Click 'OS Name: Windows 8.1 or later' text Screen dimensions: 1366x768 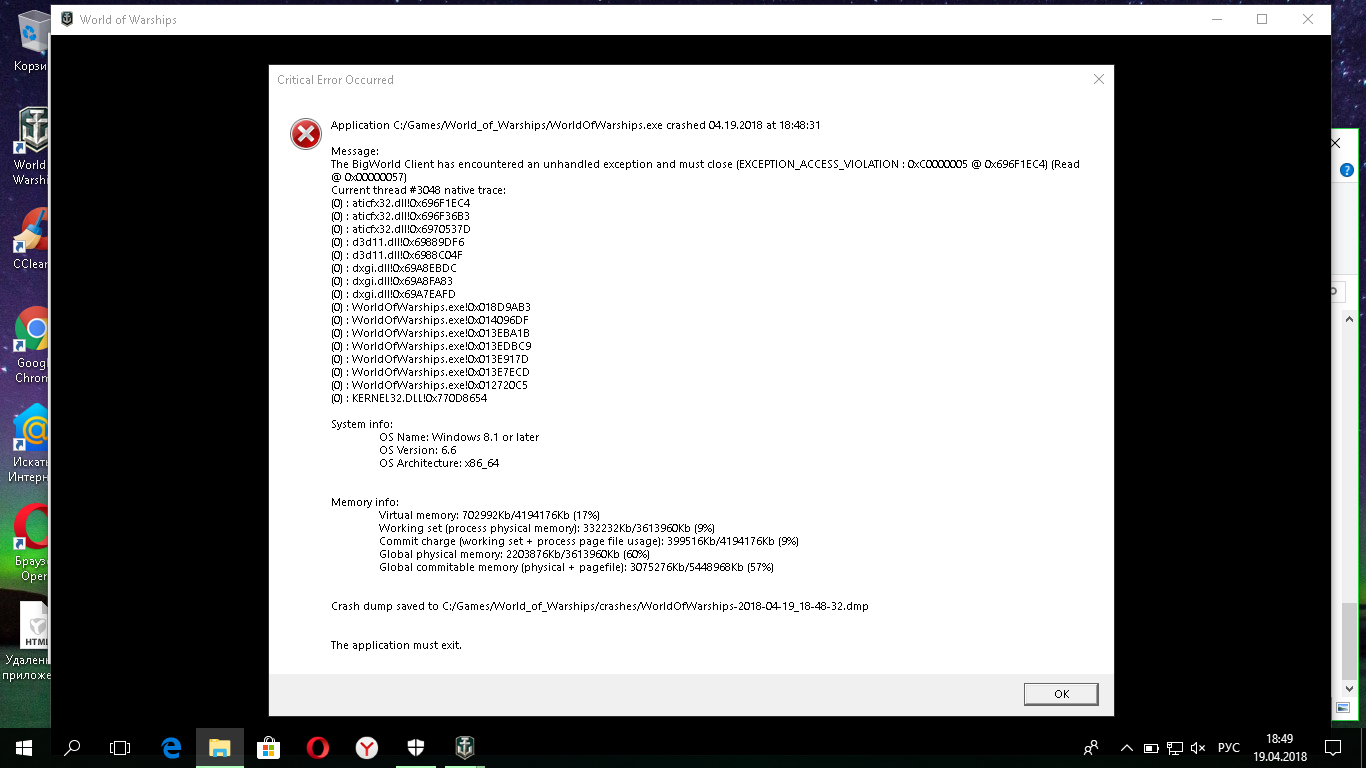click(x=459, y=437)
